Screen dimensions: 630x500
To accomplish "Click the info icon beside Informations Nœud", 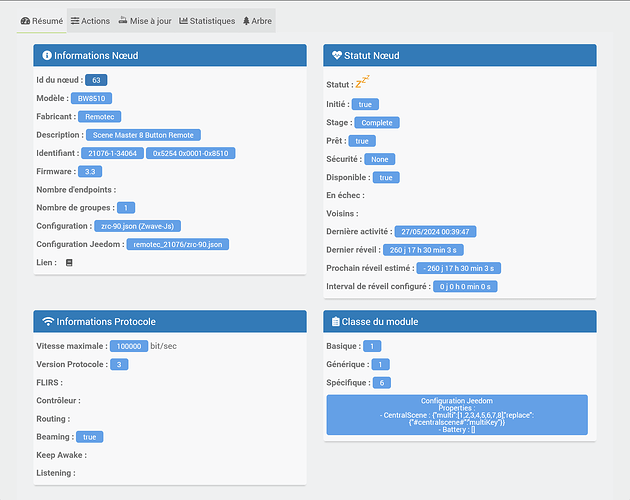I will click(46, 56).
